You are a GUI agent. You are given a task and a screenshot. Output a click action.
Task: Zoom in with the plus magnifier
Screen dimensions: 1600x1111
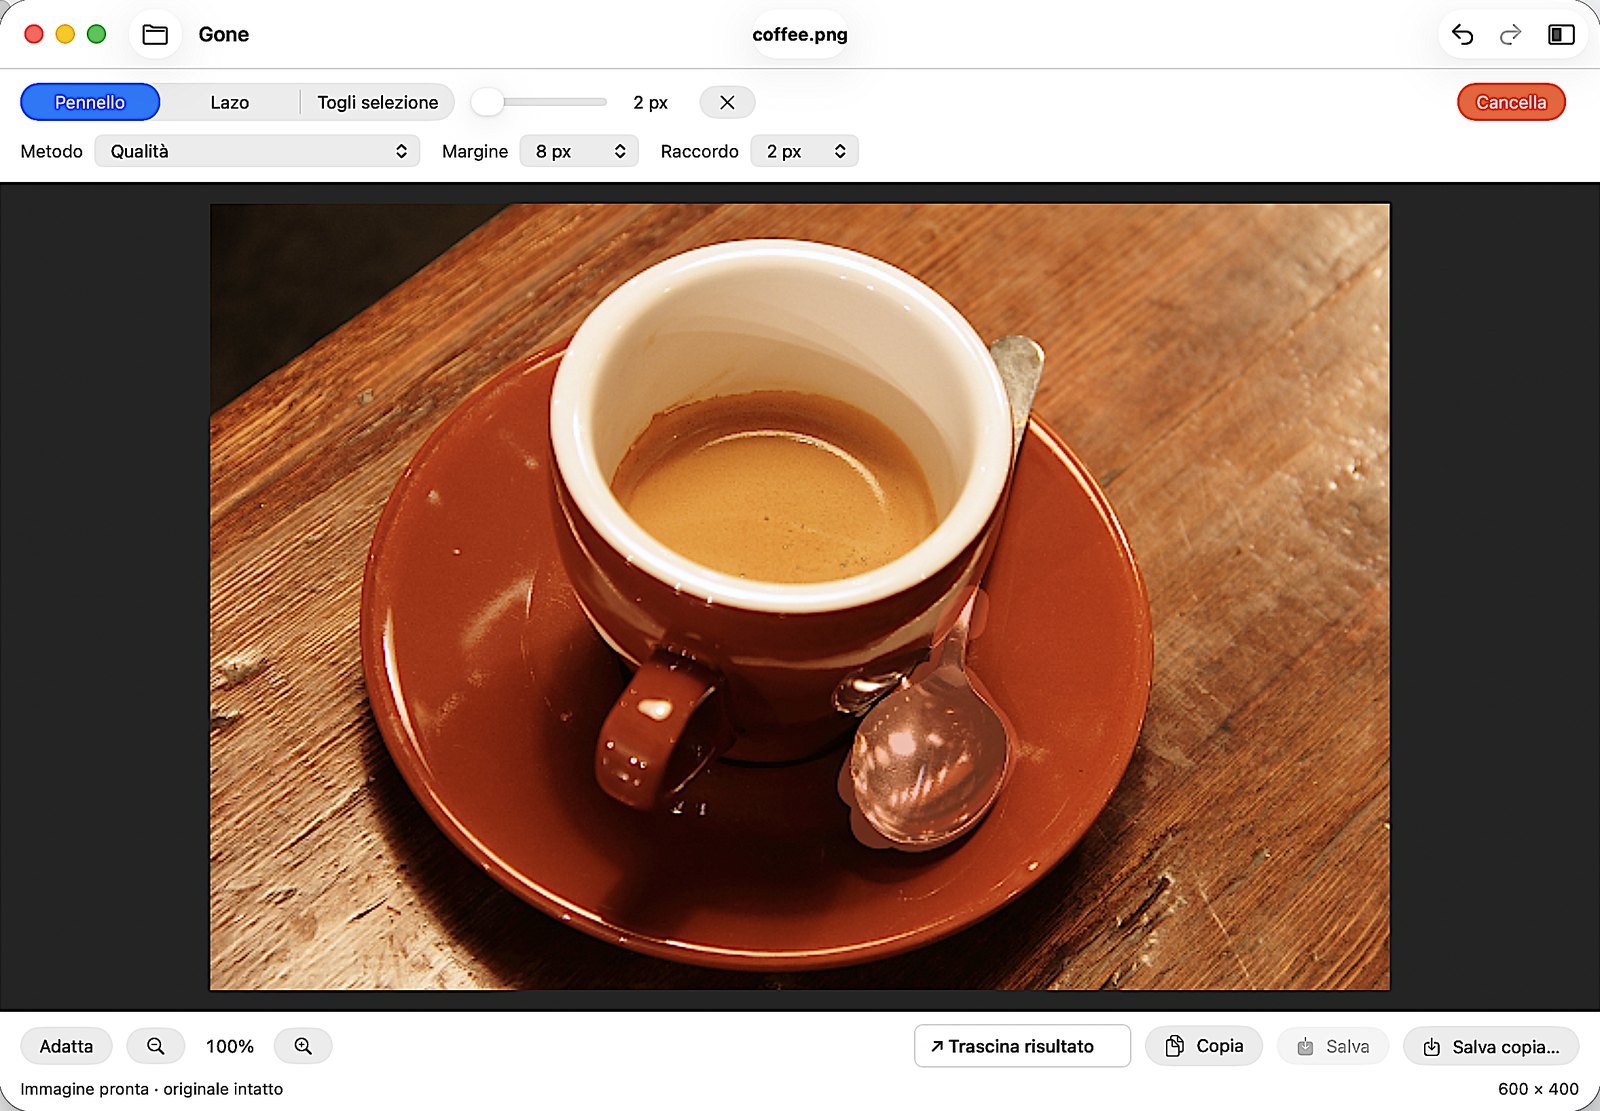(303, 1046)
